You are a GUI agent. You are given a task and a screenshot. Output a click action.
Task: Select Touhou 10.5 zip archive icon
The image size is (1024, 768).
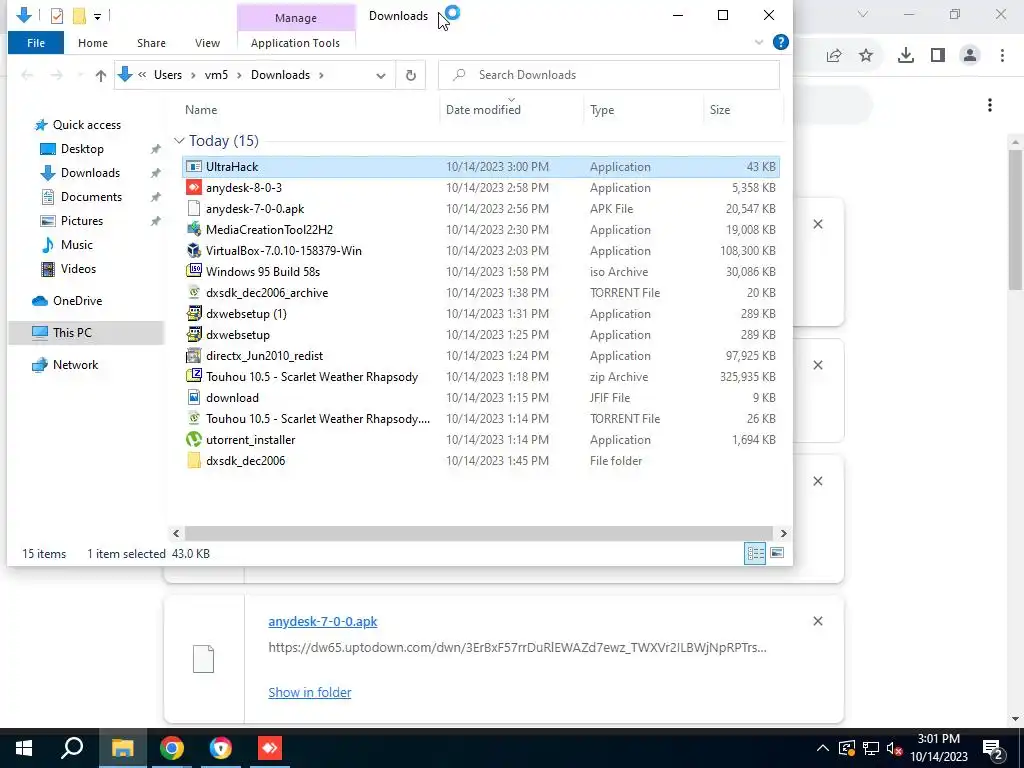point(193,377)
